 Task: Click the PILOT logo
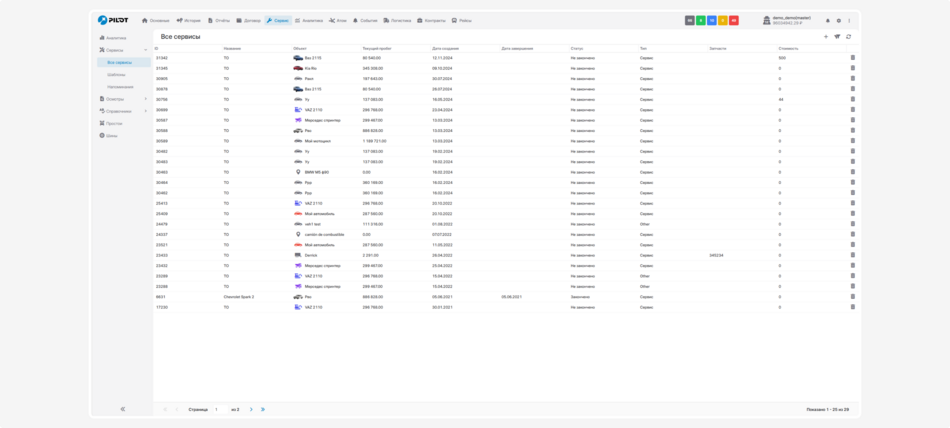coord(113,20)
